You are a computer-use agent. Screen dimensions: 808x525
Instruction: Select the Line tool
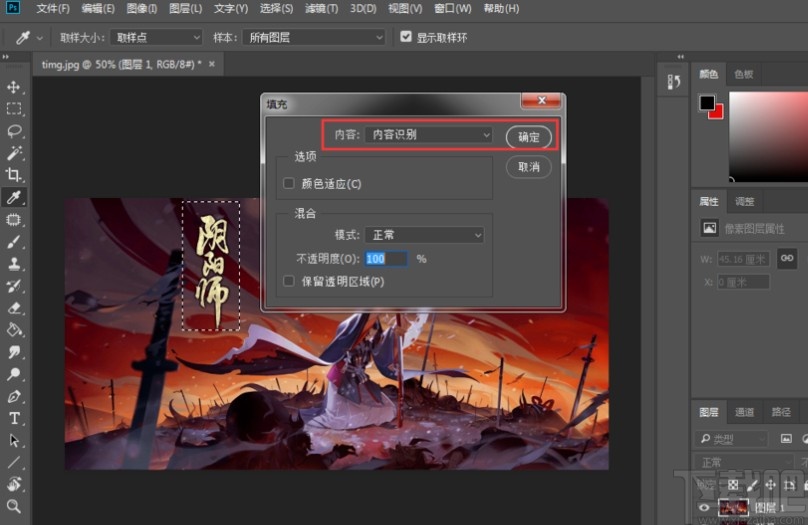14,462
